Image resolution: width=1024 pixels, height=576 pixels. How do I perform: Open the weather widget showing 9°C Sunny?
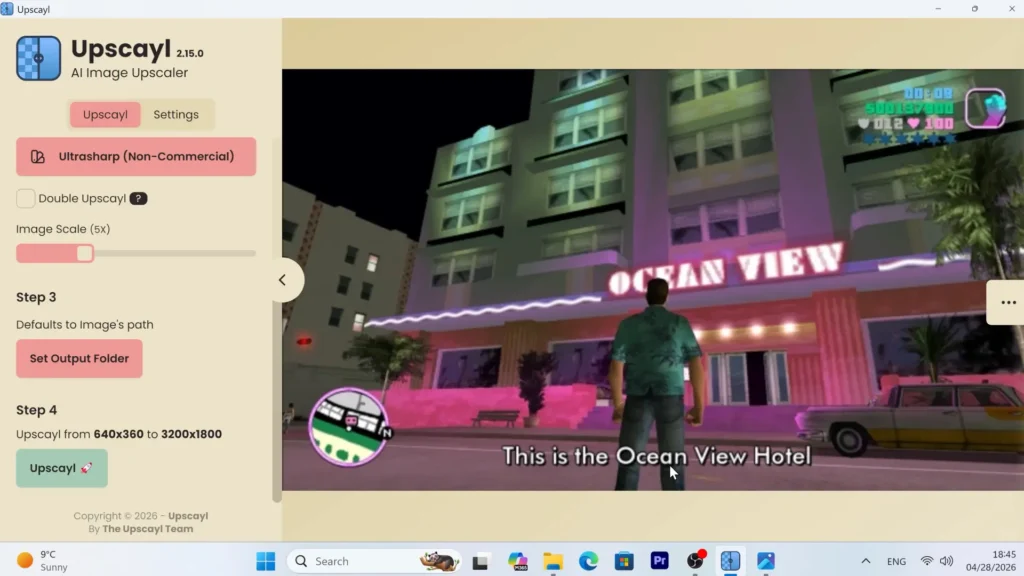click(x=43, y=561)
